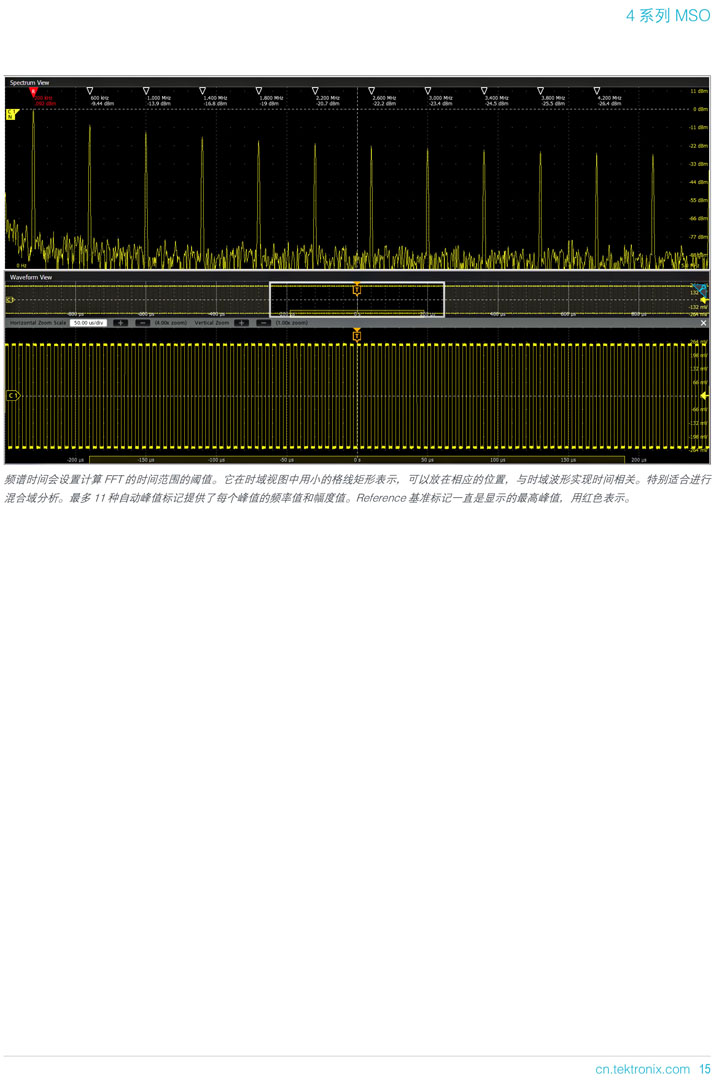The height and width of the screenshot is (1080, 720).
Task: Click the trigger level arrow in overview
Action: tap(703, 300)
